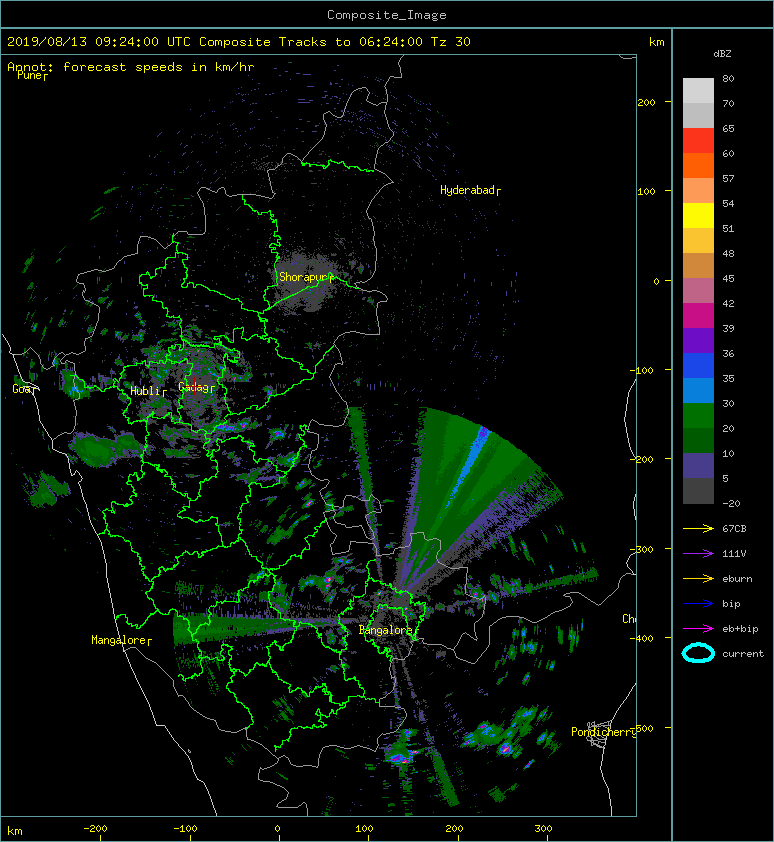The height and width of the screenshot is (842, 774).
Task: Pick the light orange 57 dBZ swatch
Action: [698, 191]
